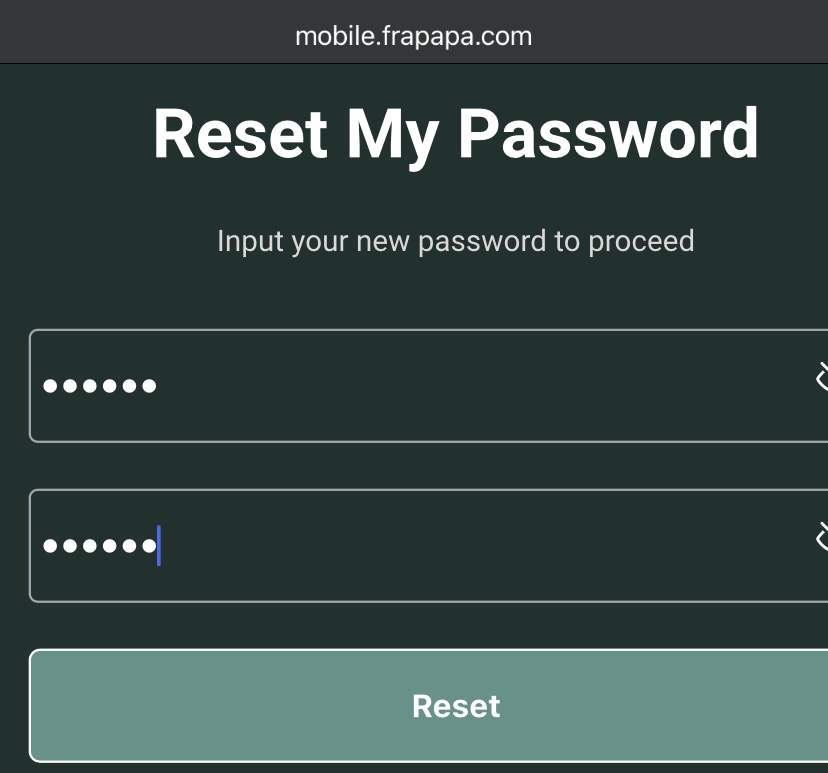Click the masked dots in second password field
The image size is (828, 773).
[x=99, y=545]
